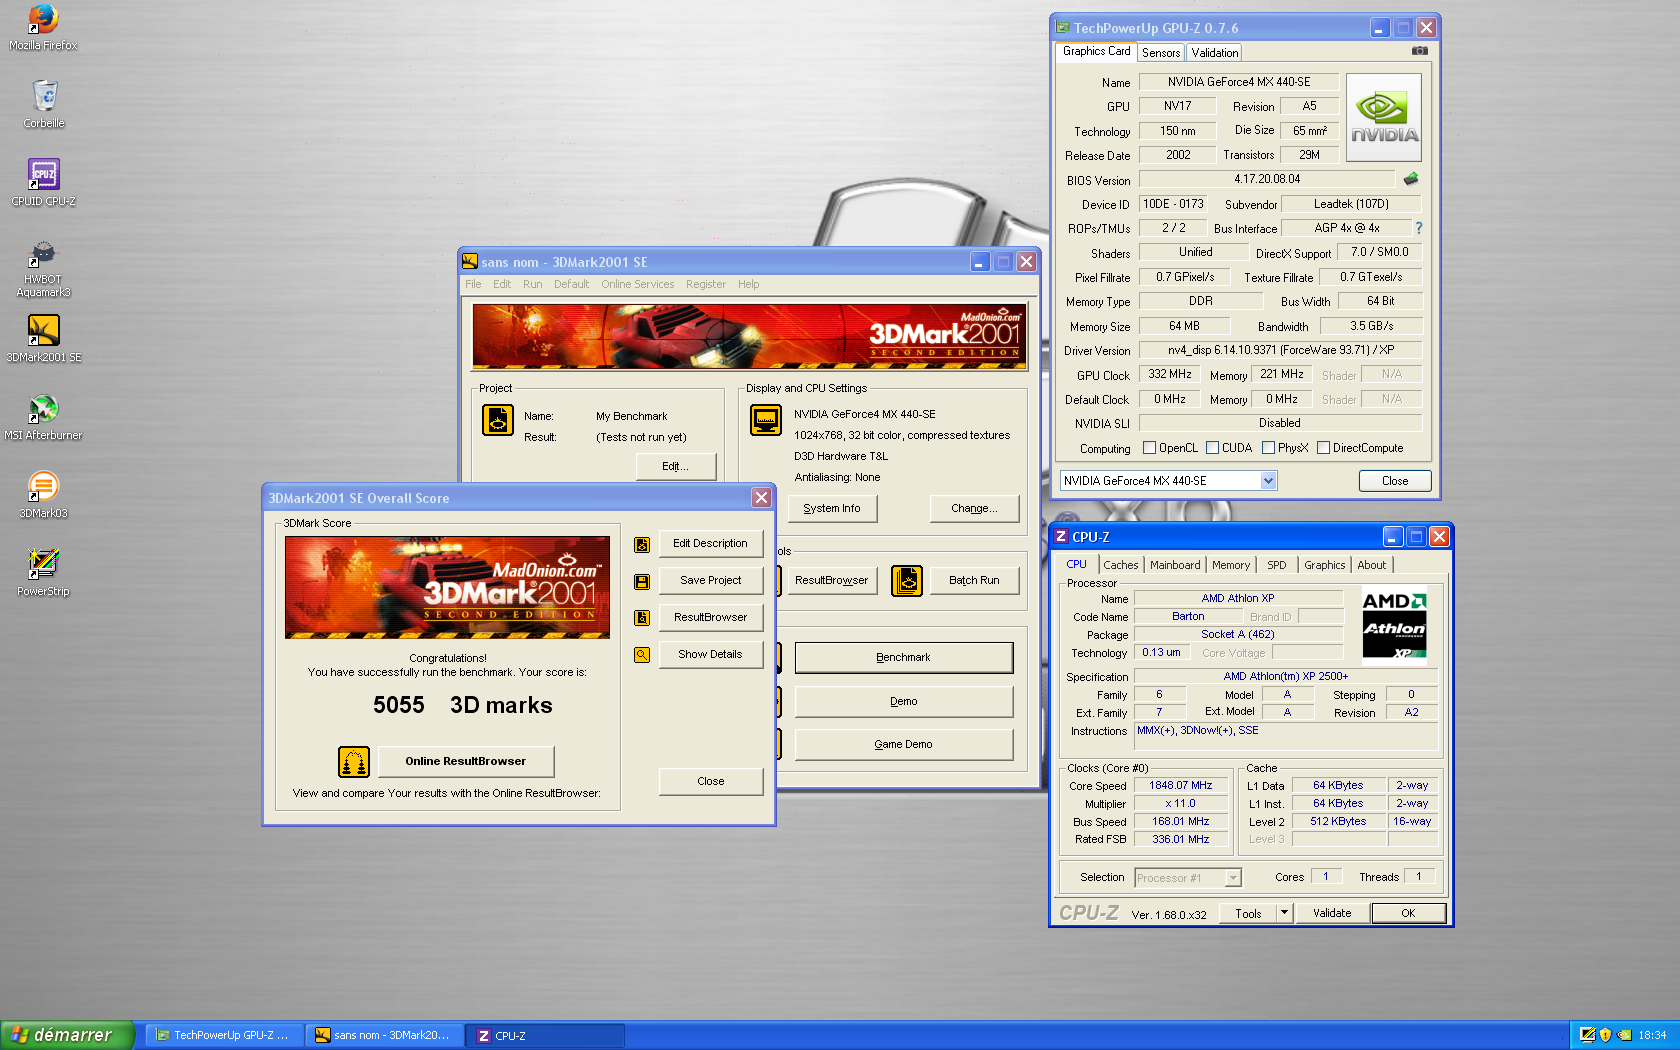This screenshot has width=1680, height=1050.
Task: Open the Corbeille recycle bin icon
Action: (44, 104)
